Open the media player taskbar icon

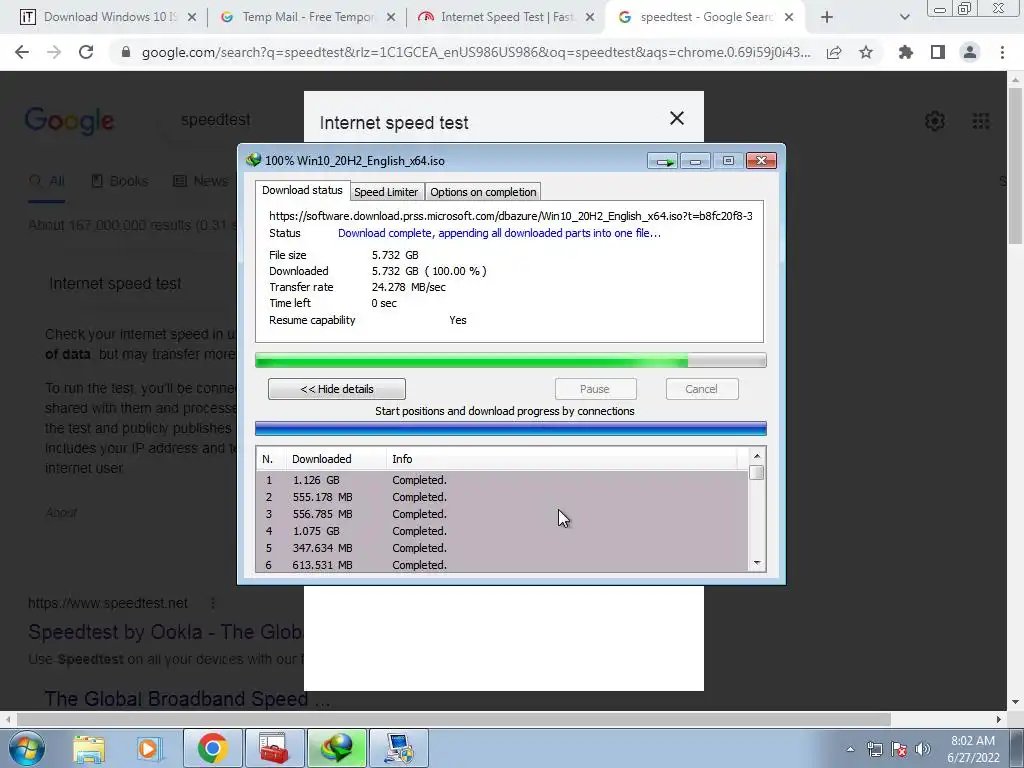coord(150,748)
